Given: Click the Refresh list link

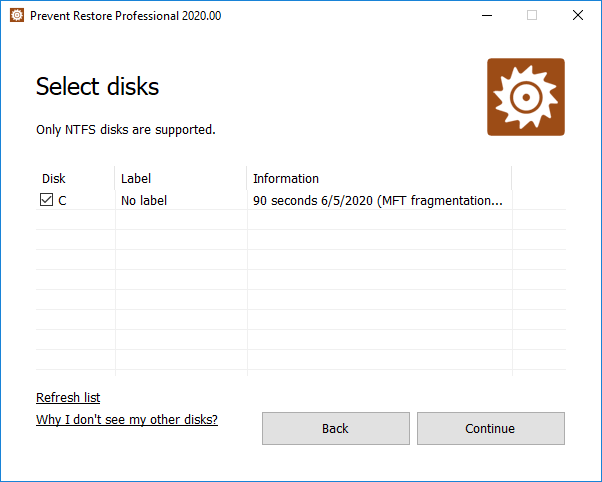Looking at the screenshot, I should [68, 397].
